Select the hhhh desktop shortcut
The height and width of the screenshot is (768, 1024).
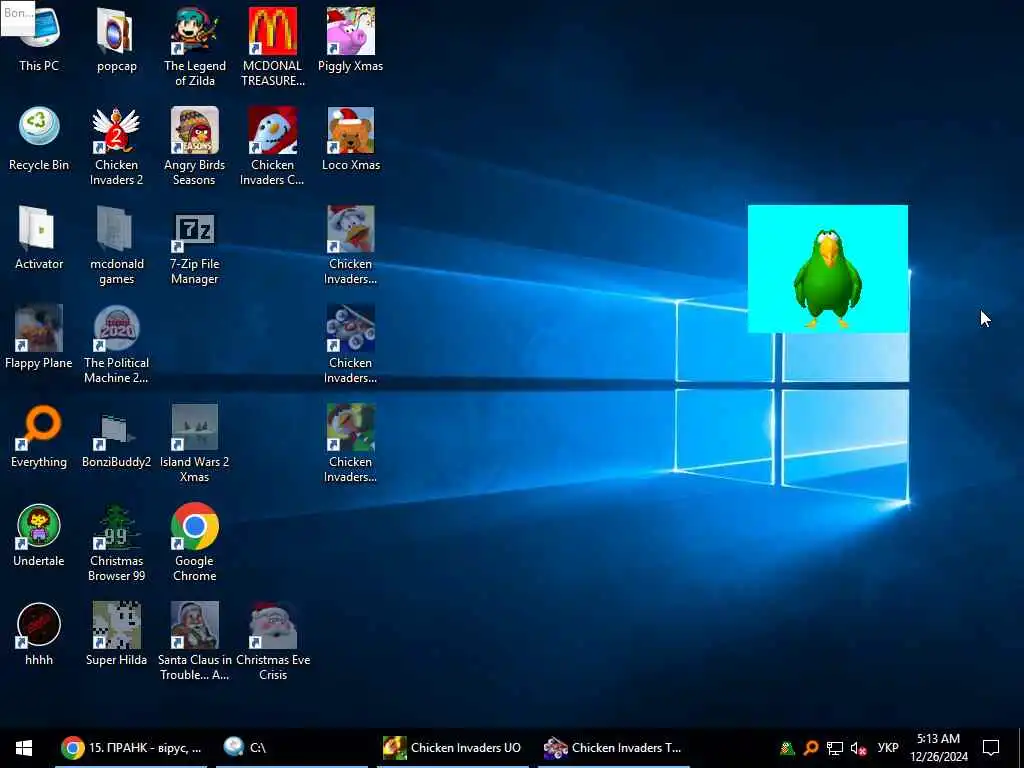click(39, 634)
